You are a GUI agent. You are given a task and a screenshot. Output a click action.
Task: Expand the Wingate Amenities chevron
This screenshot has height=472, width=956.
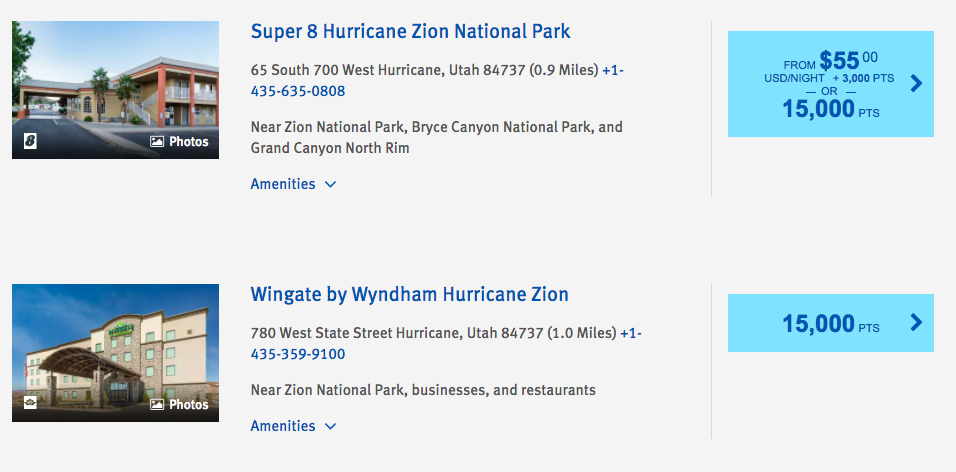click(x=330, y=426)
